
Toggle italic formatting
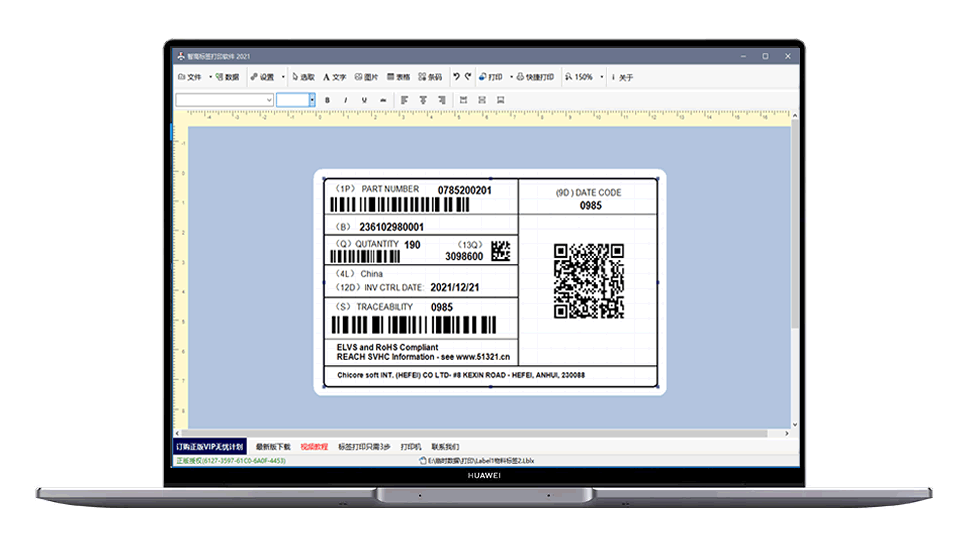[346, 100]
